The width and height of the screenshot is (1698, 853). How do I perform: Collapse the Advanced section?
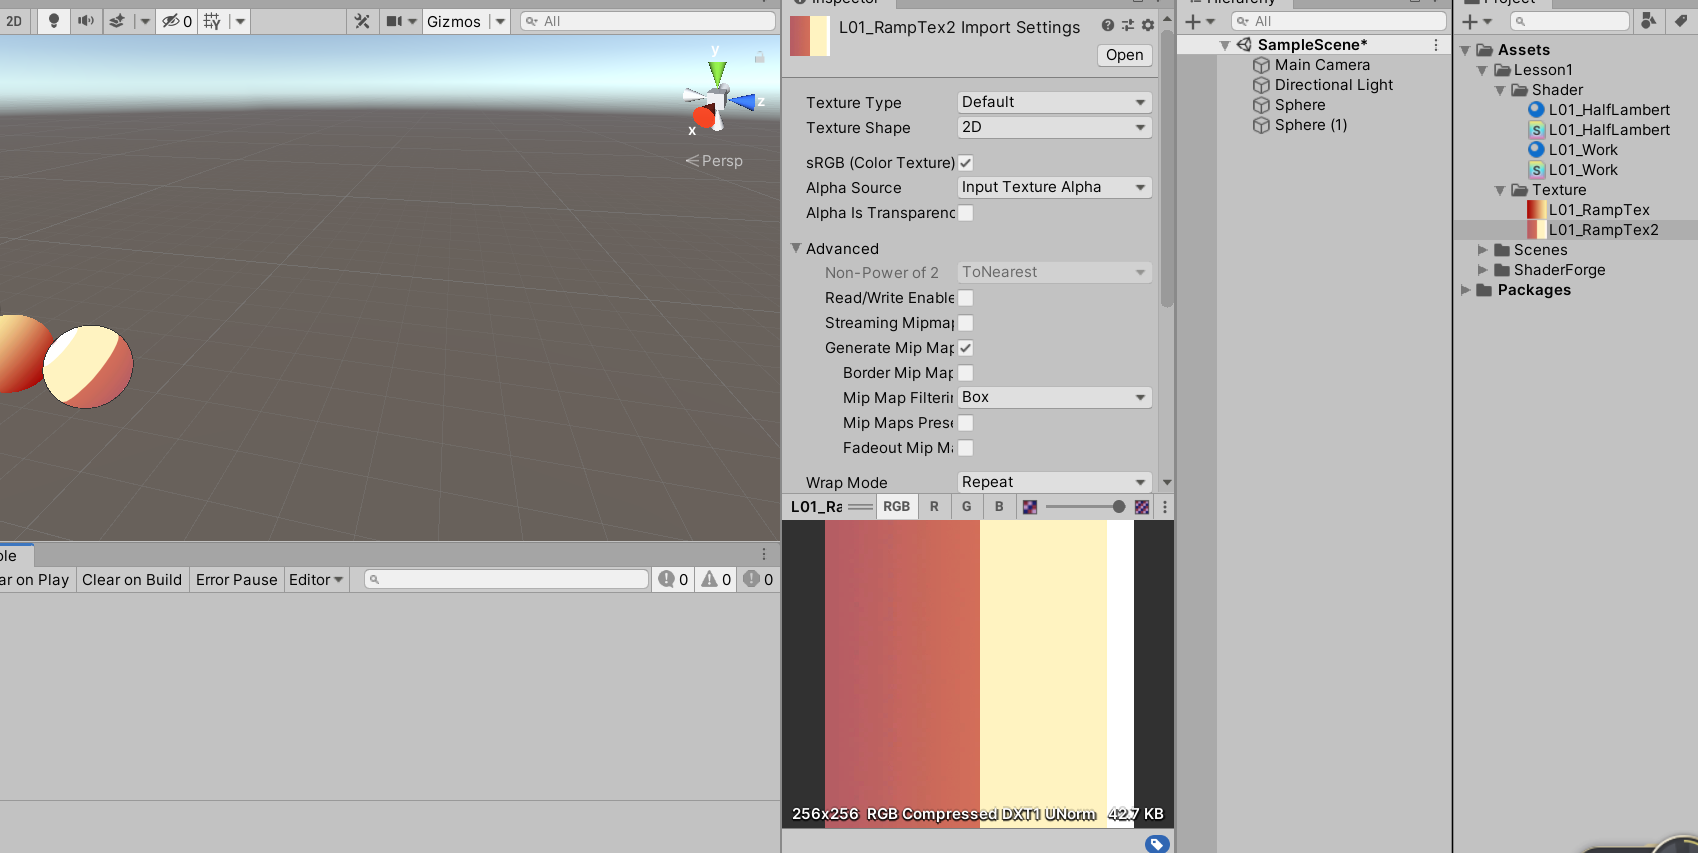(x=797, y=248)
